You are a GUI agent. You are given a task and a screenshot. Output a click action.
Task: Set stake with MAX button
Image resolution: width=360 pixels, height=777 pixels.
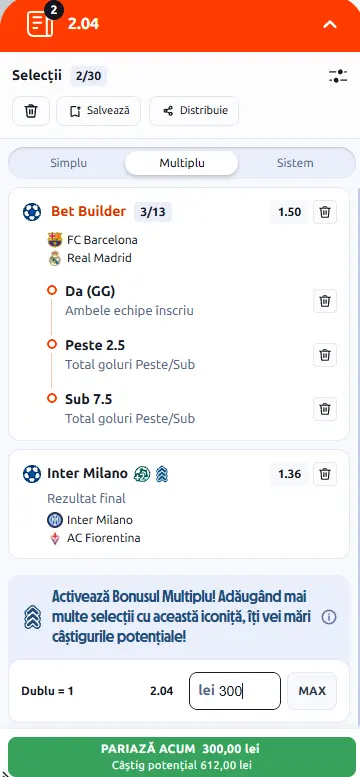coord(312,691)
